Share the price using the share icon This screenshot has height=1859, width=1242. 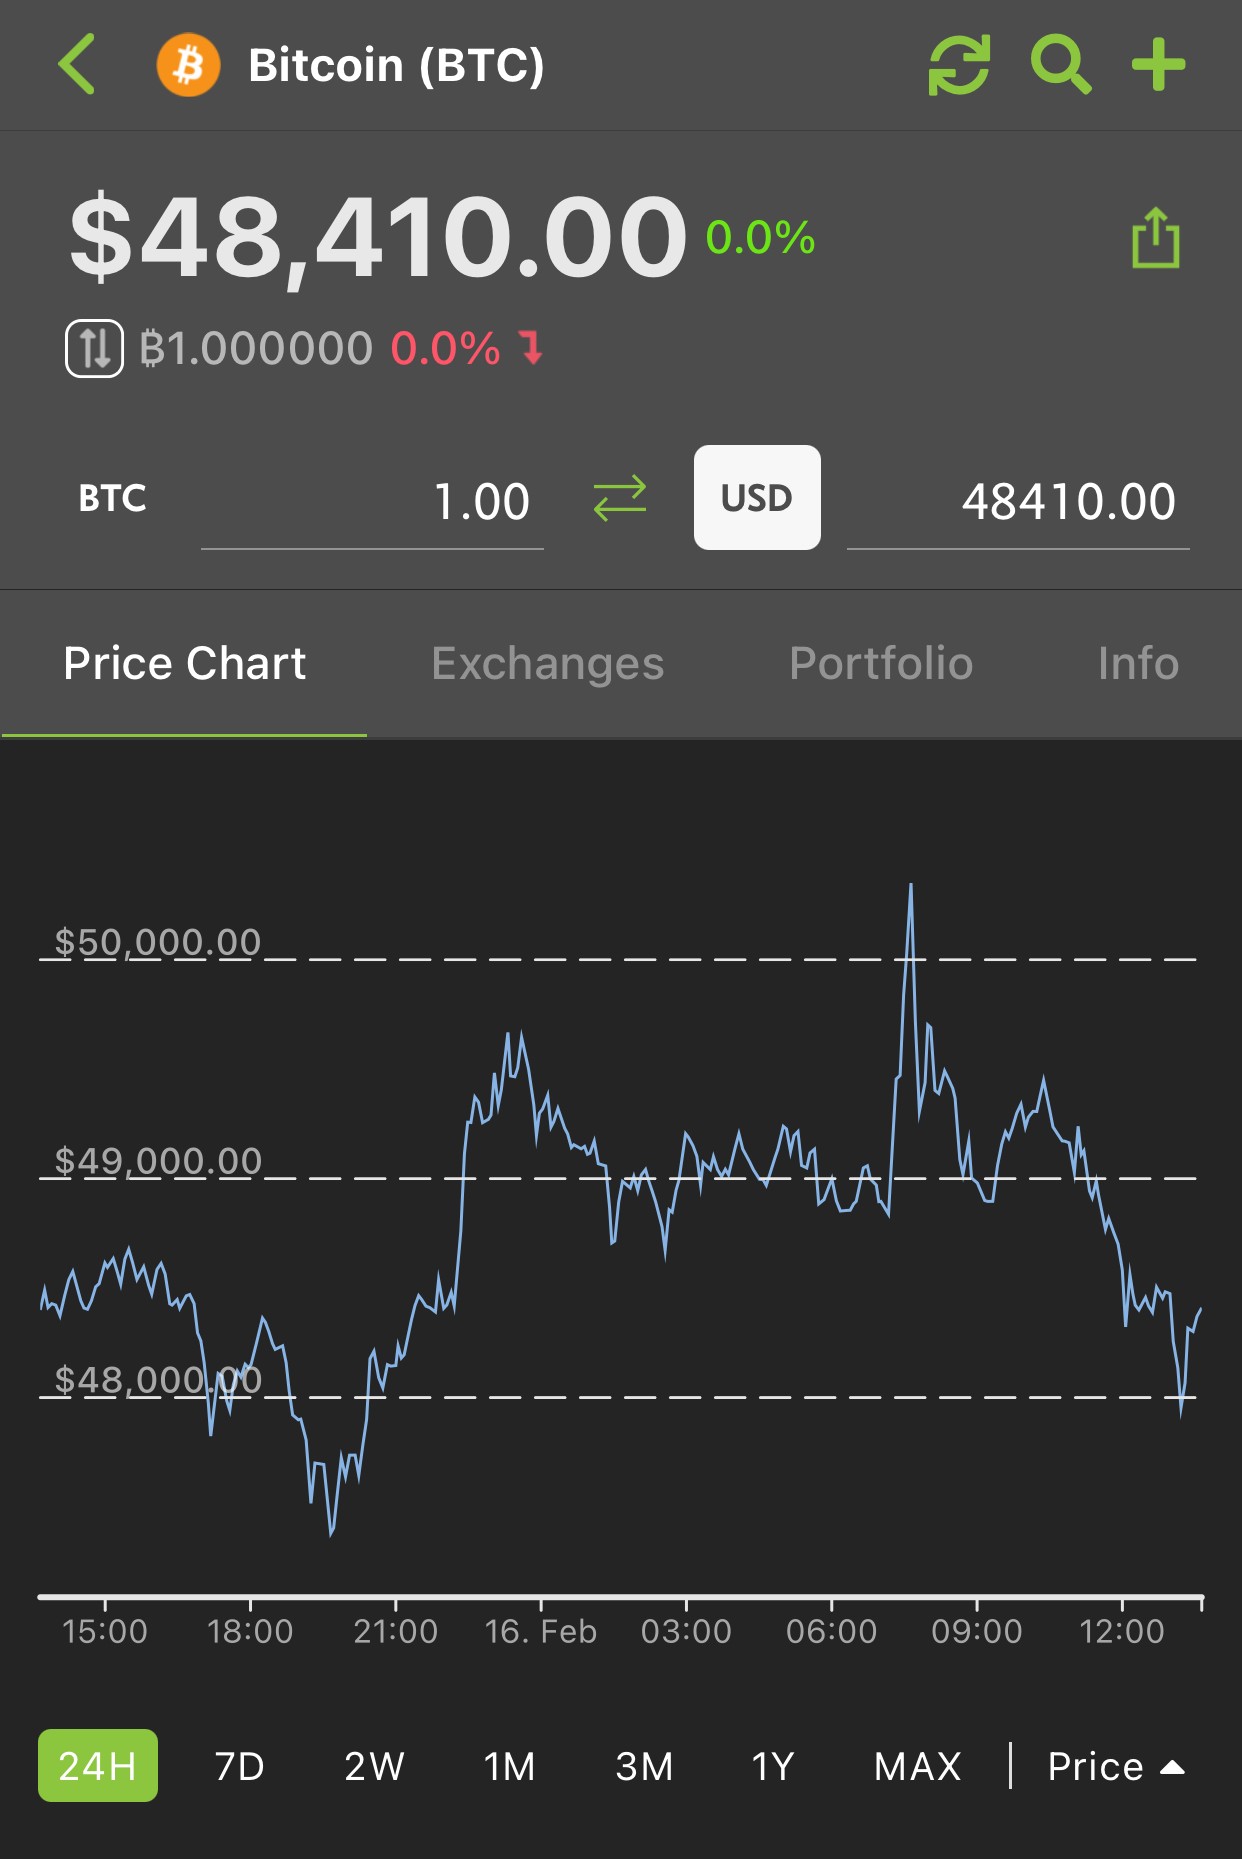pos(1156,238)
